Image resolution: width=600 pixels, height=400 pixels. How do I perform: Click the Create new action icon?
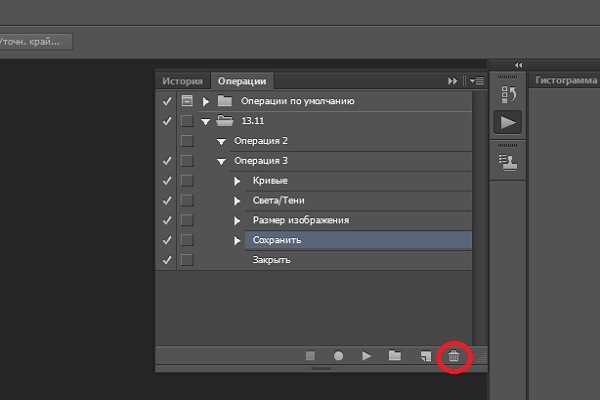pyautogui.click(x=424, y=355)
